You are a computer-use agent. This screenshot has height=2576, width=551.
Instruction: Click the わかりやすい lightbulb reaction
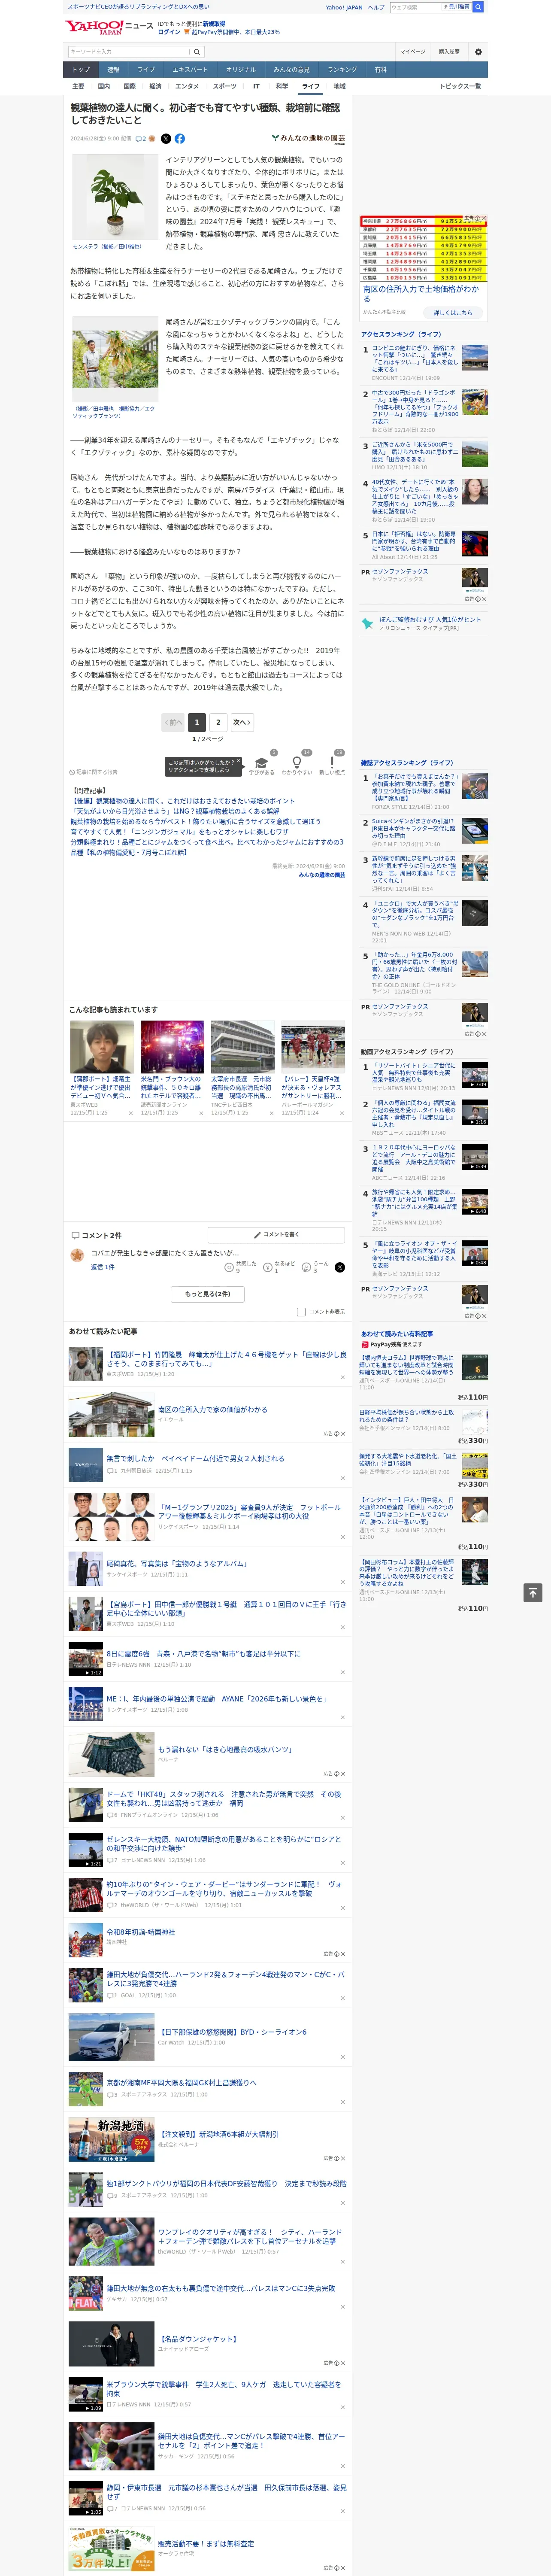point(297,763)
